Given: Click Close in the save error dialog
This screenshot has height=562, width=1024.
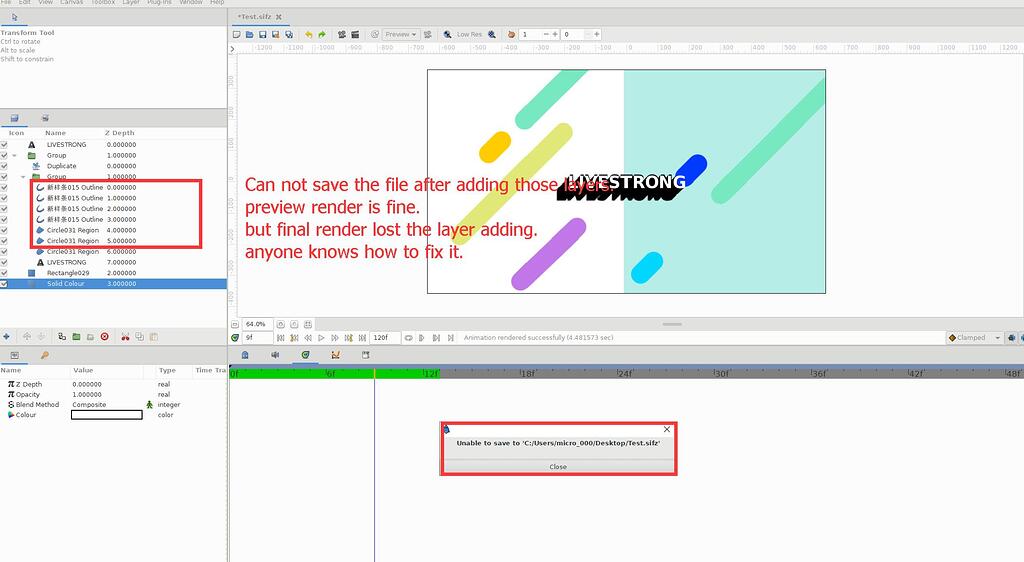Looking at the screenshot, I should (558, 466).
